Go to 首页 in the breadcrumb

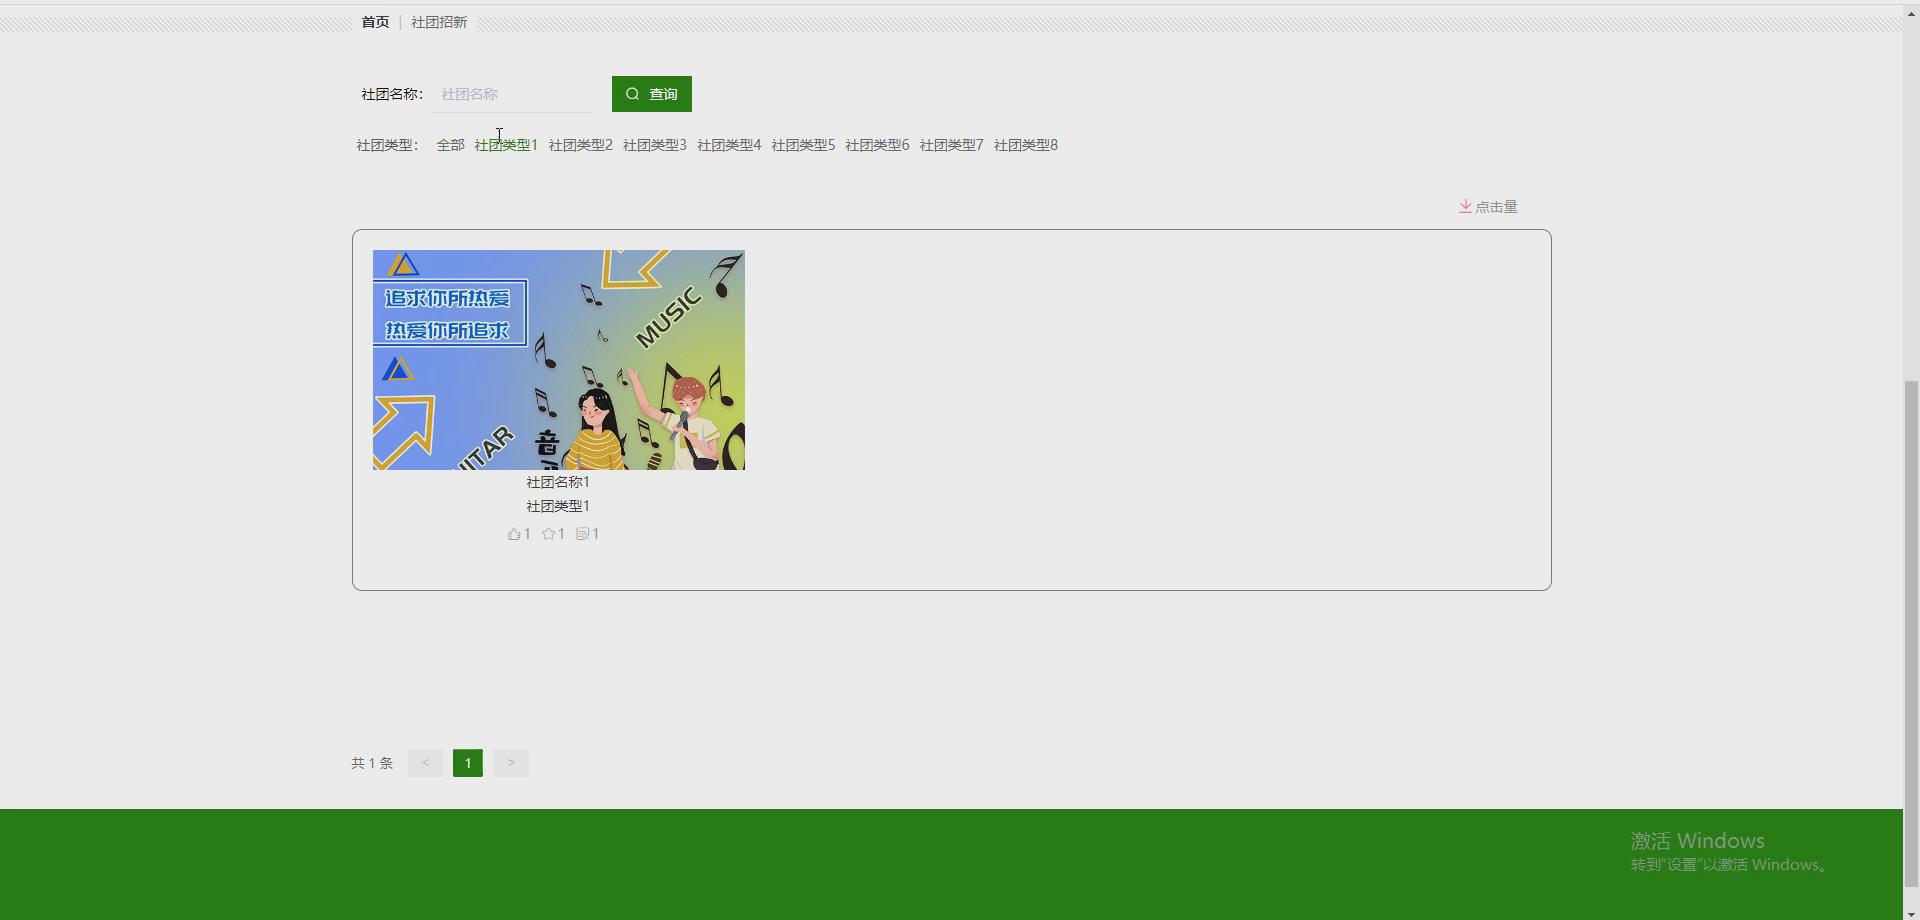tap(375, 22)
